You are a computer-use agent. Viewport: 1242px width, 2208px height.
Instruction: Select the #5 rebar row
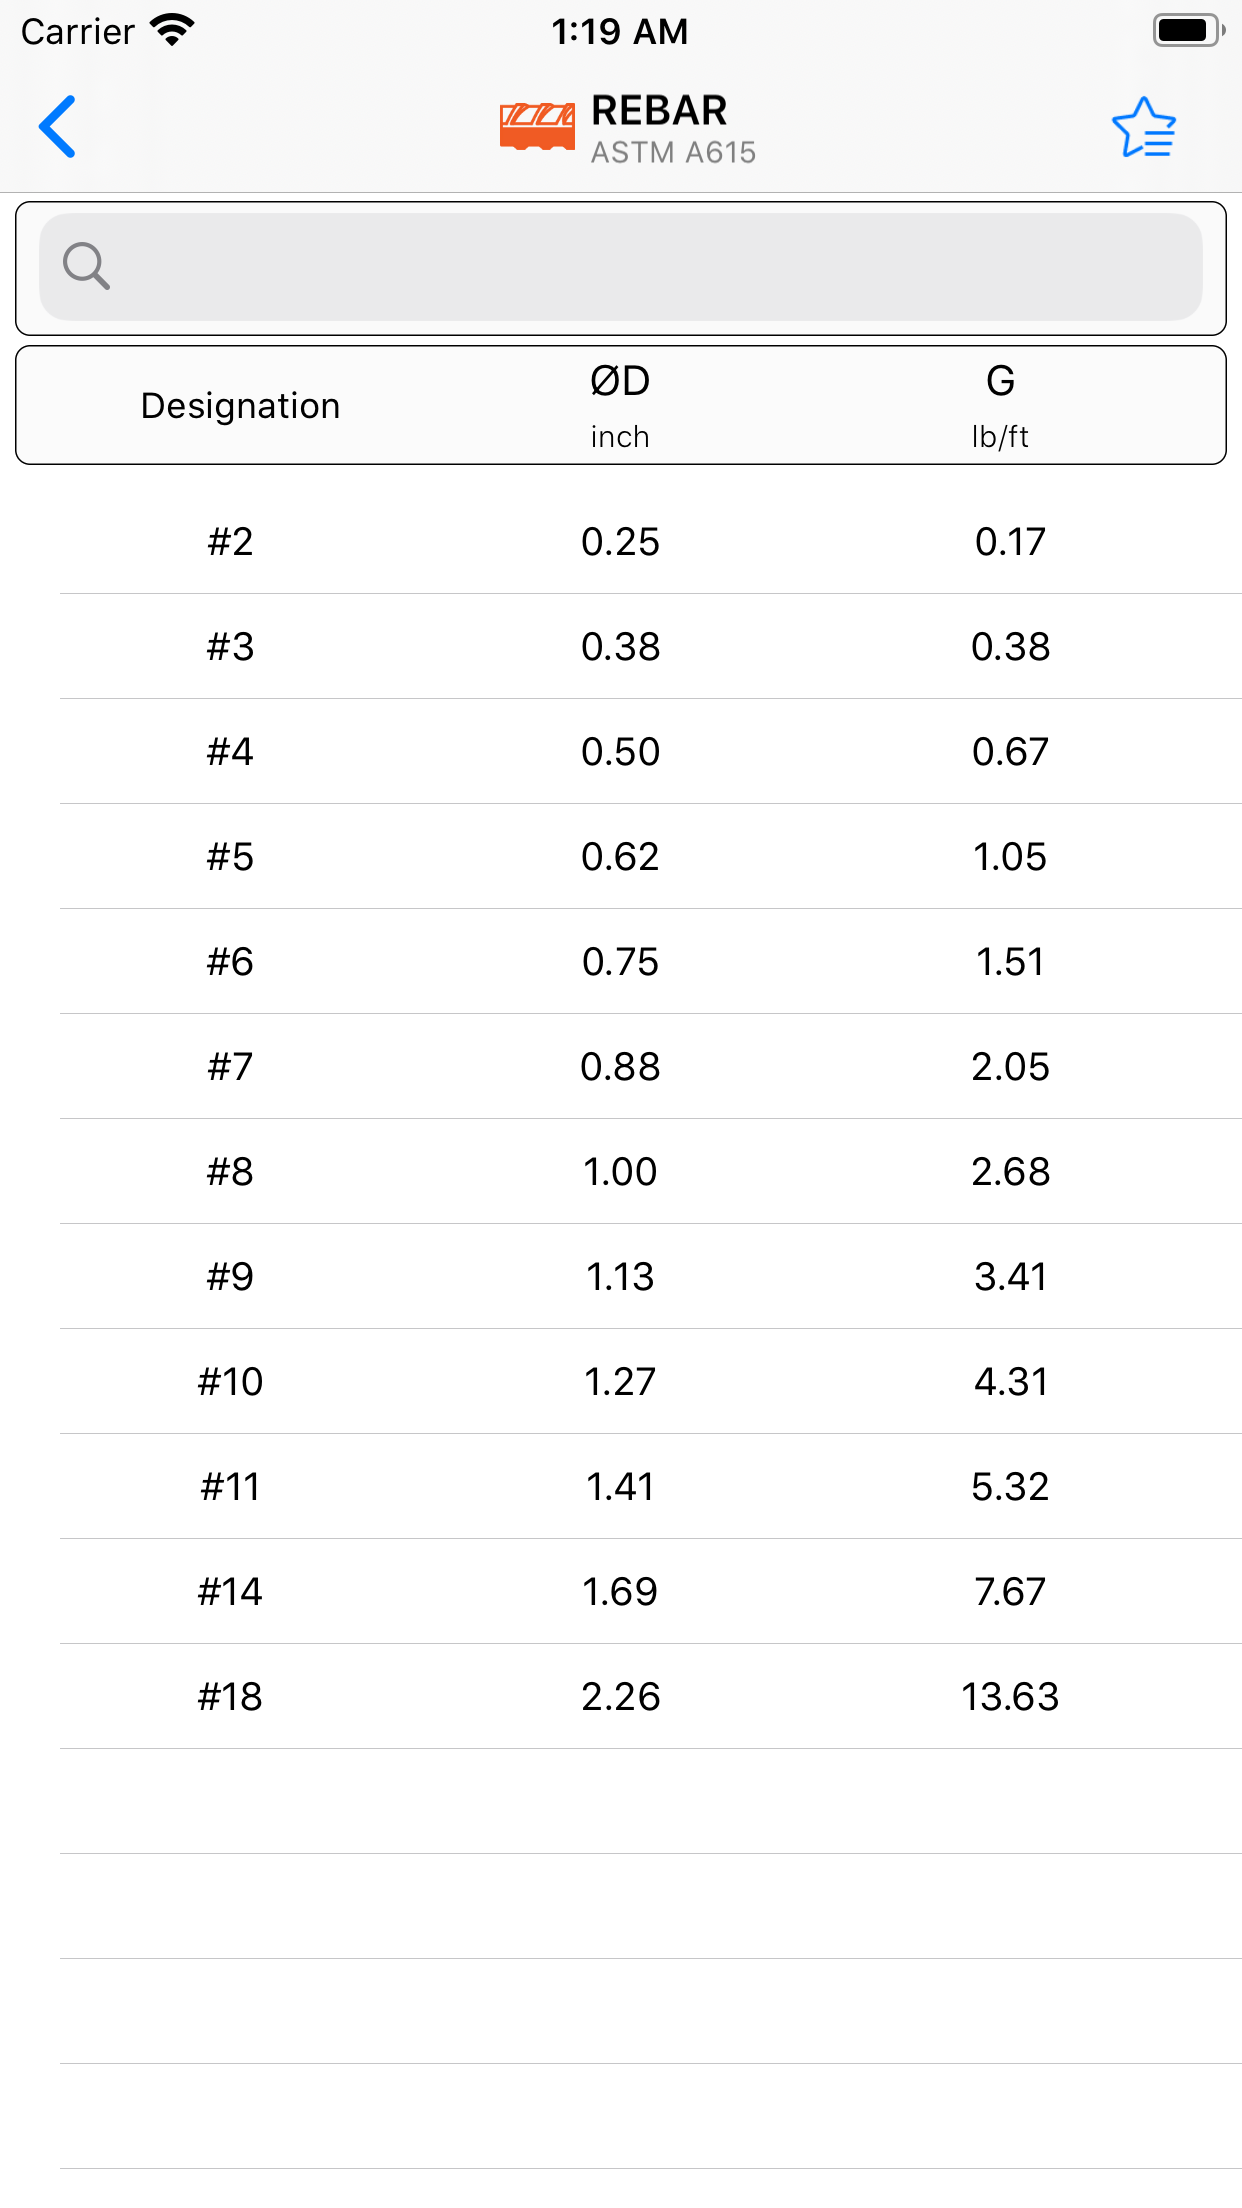point(620,856)
